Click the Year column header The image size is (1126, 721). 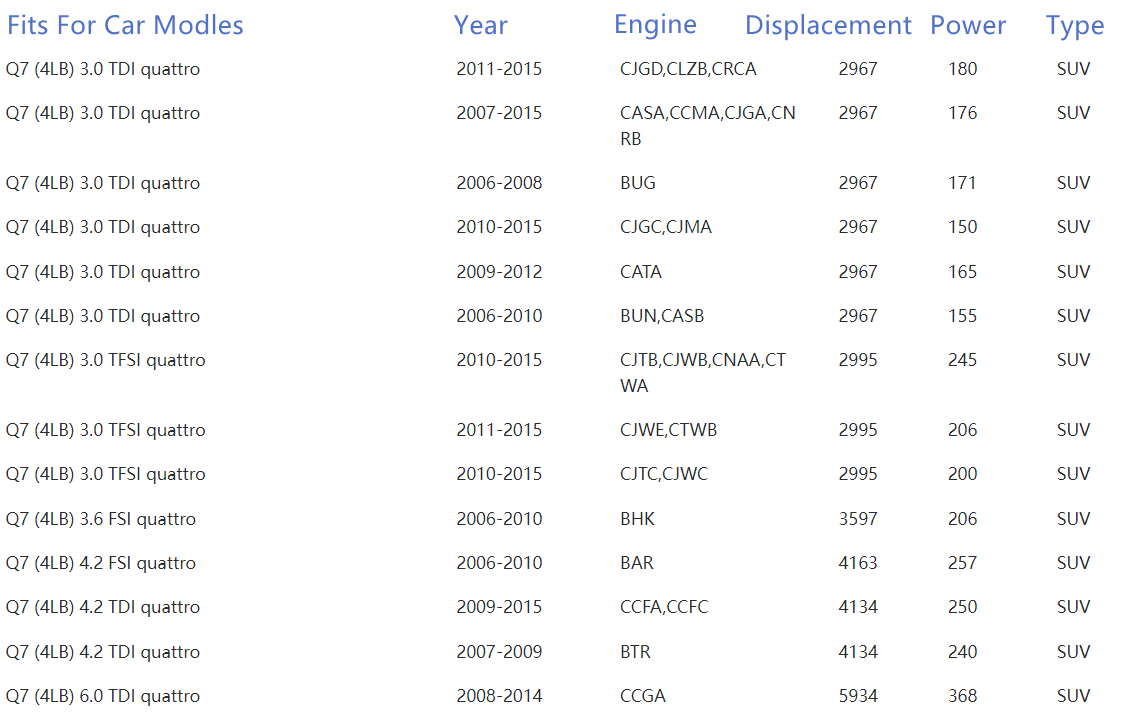(480, 25)
